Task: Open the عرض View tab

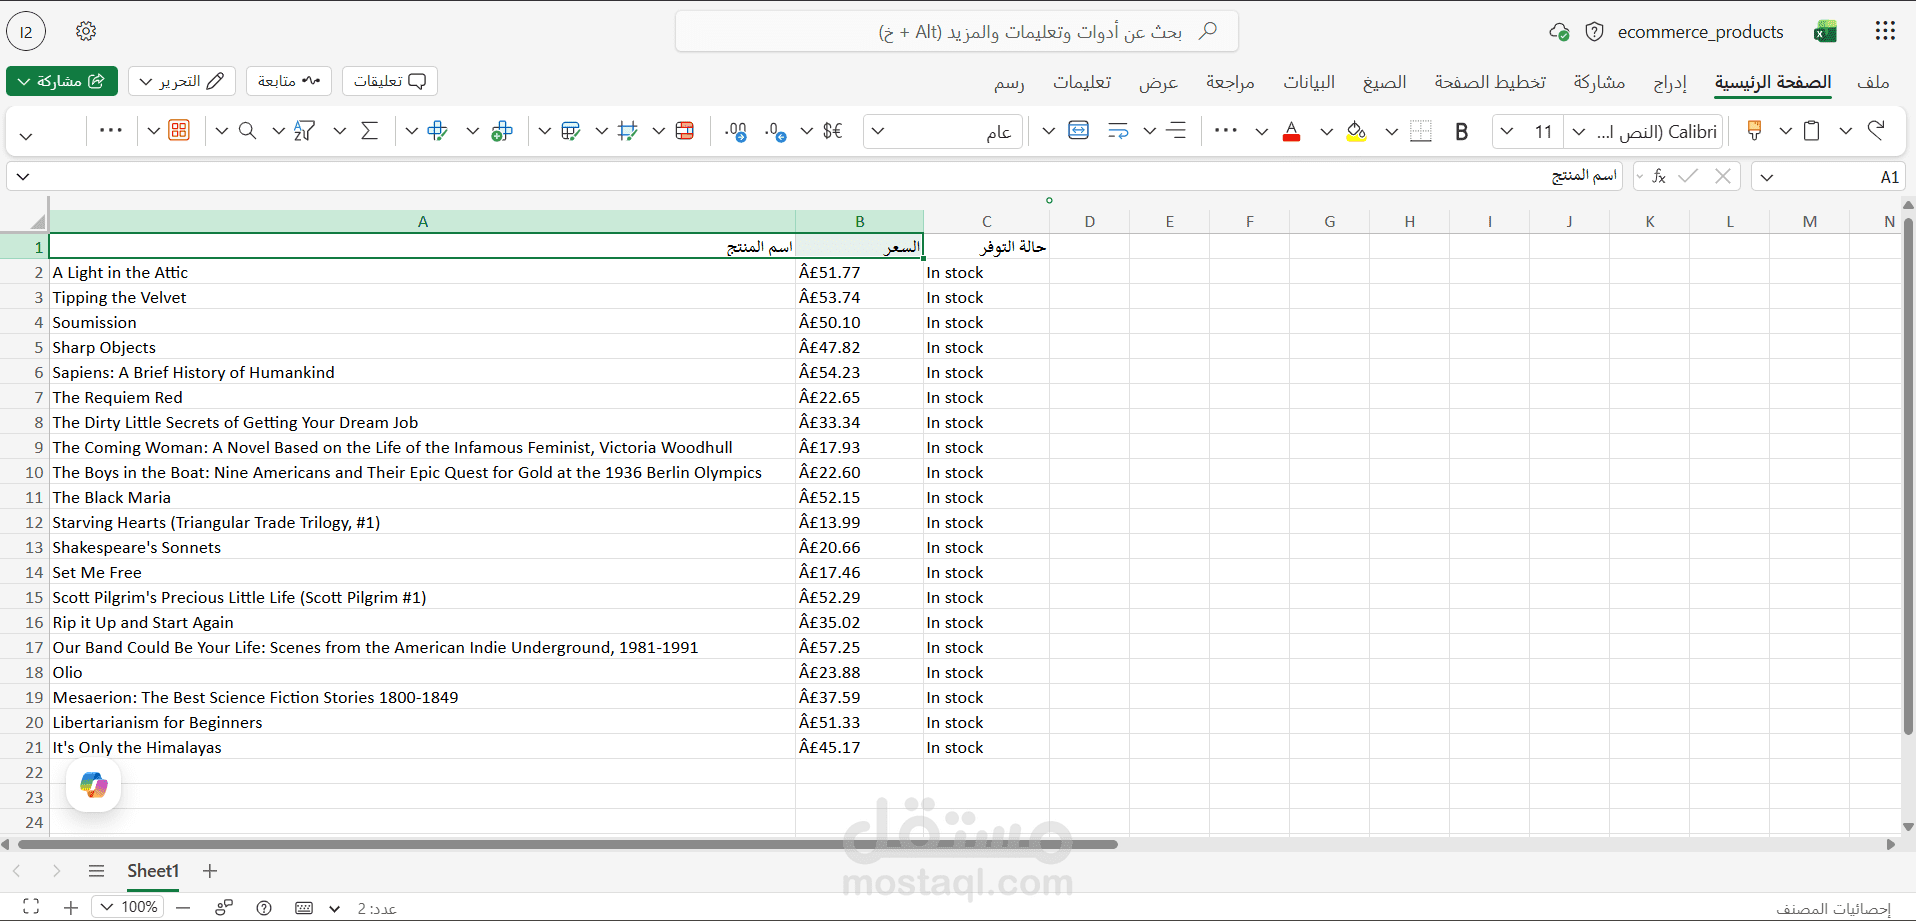Action: [x=1158, y=82]
